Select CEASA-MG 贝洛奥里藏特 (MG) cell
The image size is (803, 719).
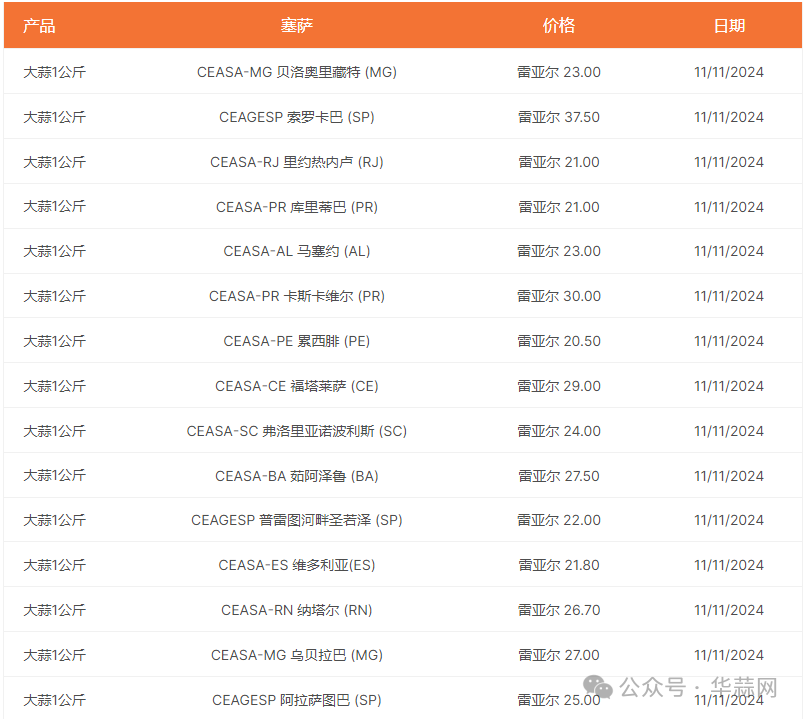point(297,72)
